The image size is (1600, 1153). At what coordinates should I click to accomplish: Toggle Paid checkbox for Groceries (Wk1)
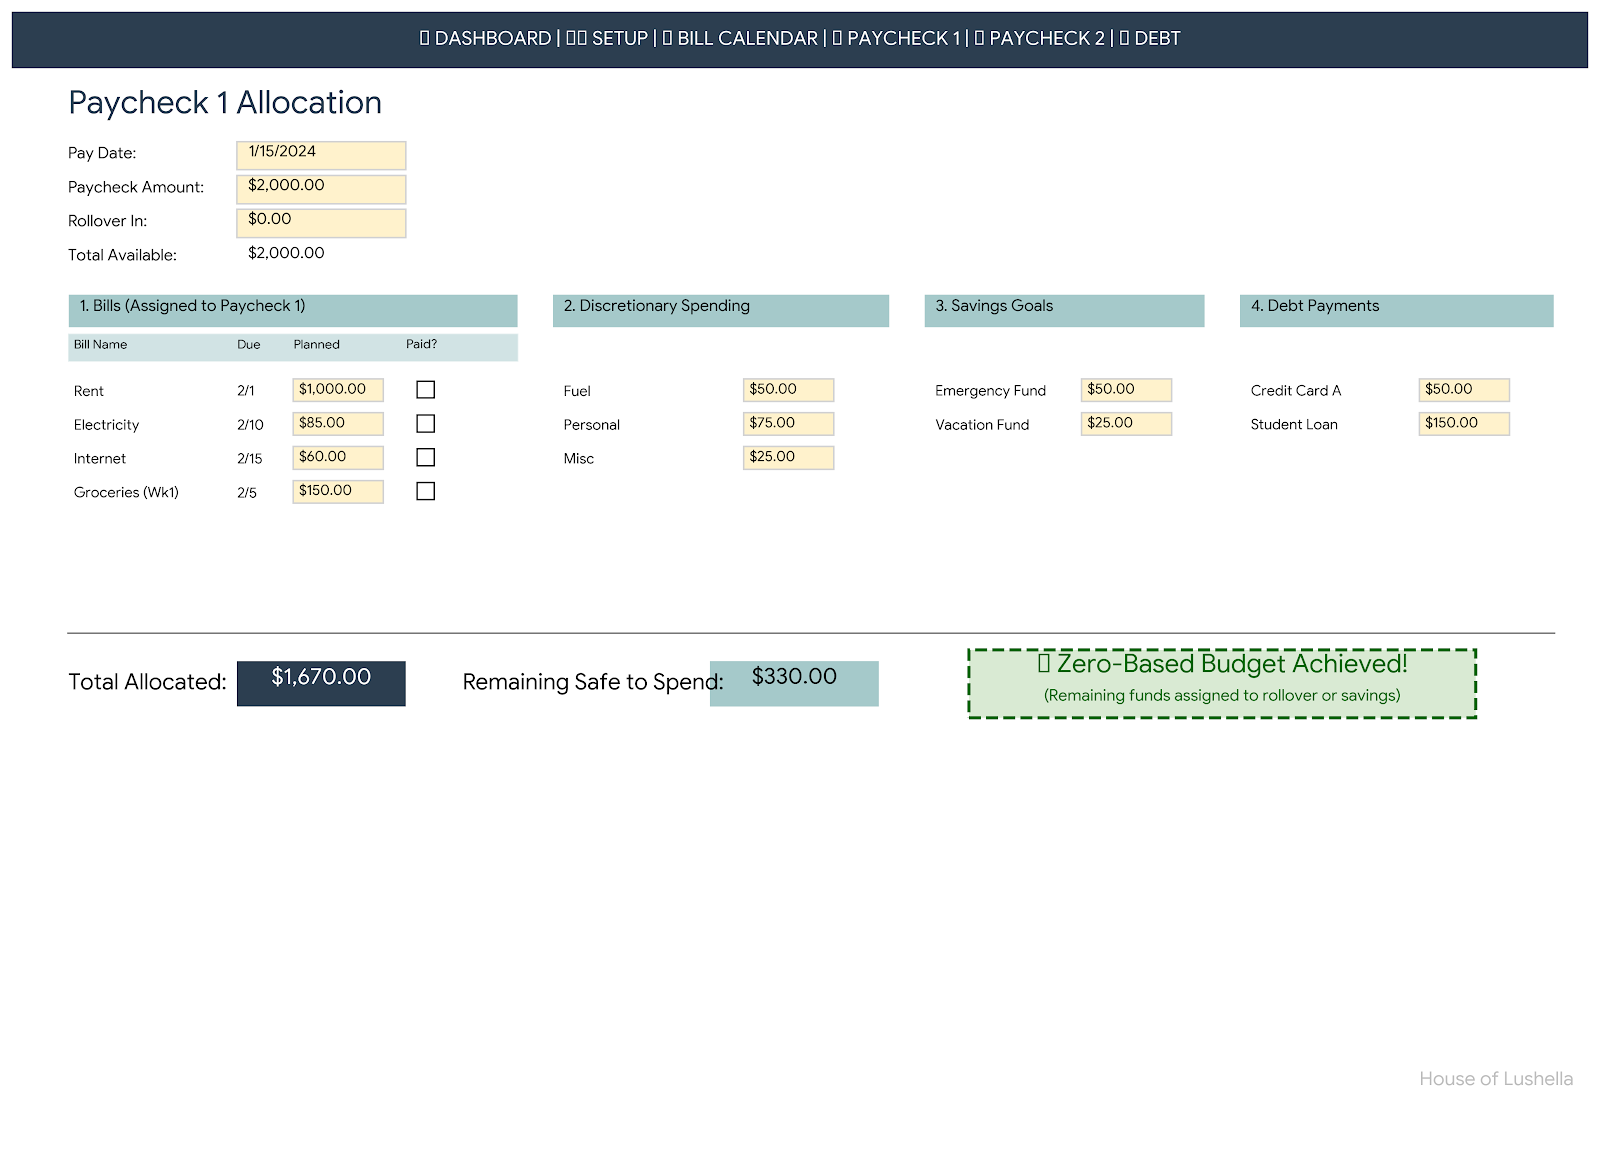click(x=426, y=492)
